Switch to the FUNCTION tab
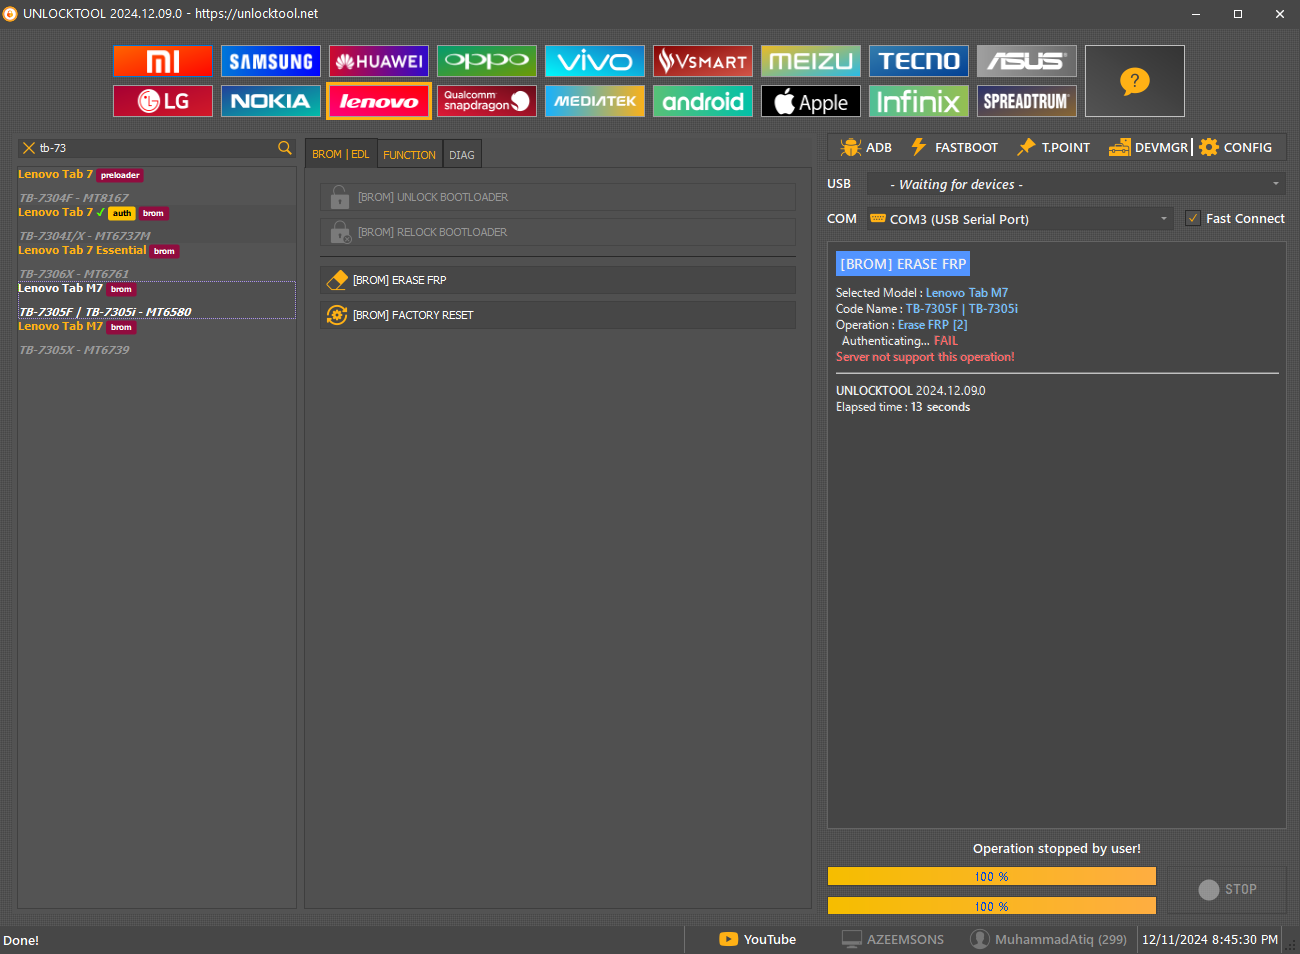This screenshot has height=954, width=1300. pyautogui.click(x=410, y=155)
